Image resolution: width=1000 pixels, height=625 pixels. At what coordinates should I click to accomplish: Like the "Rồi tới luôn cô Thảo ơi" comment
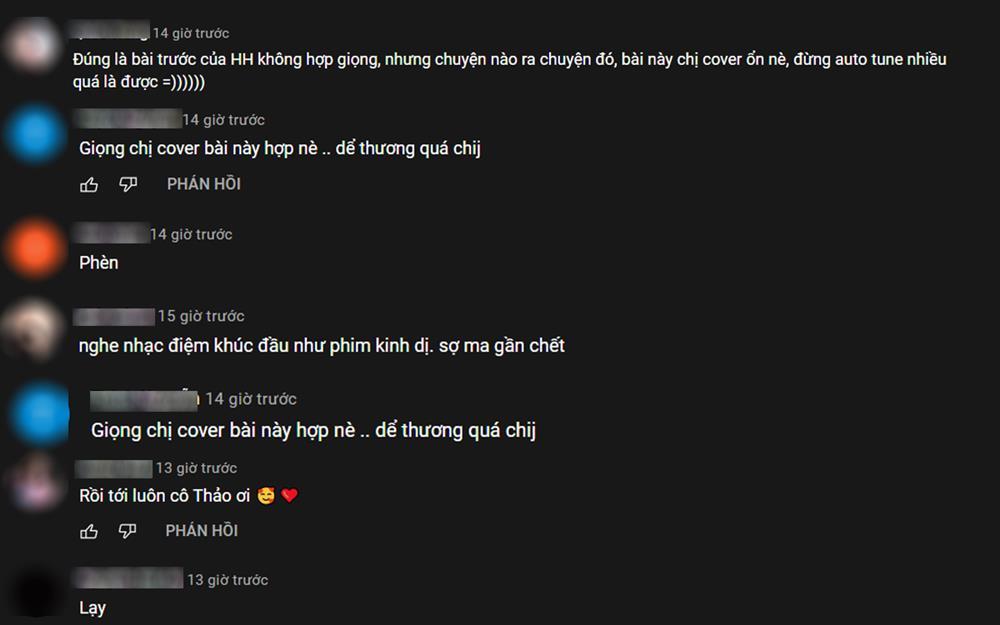tap(89, 531)
